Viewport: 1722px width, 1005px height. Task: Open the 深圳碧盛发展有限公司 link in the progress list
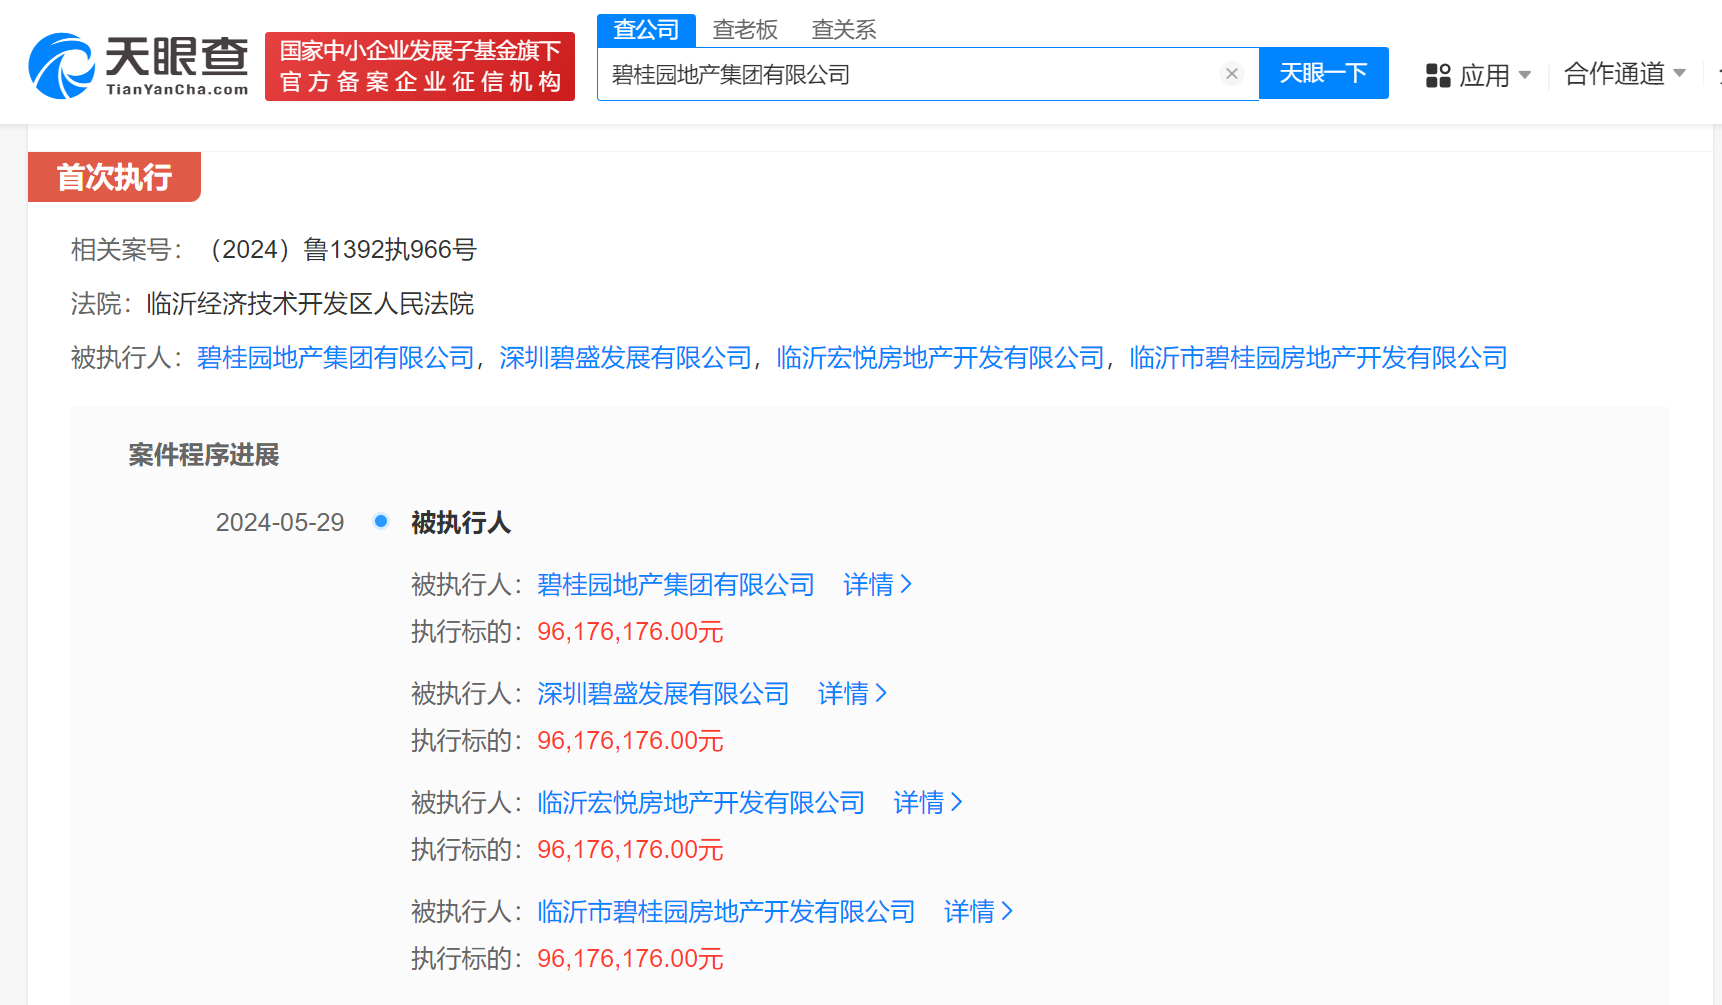tap(663, 694)
